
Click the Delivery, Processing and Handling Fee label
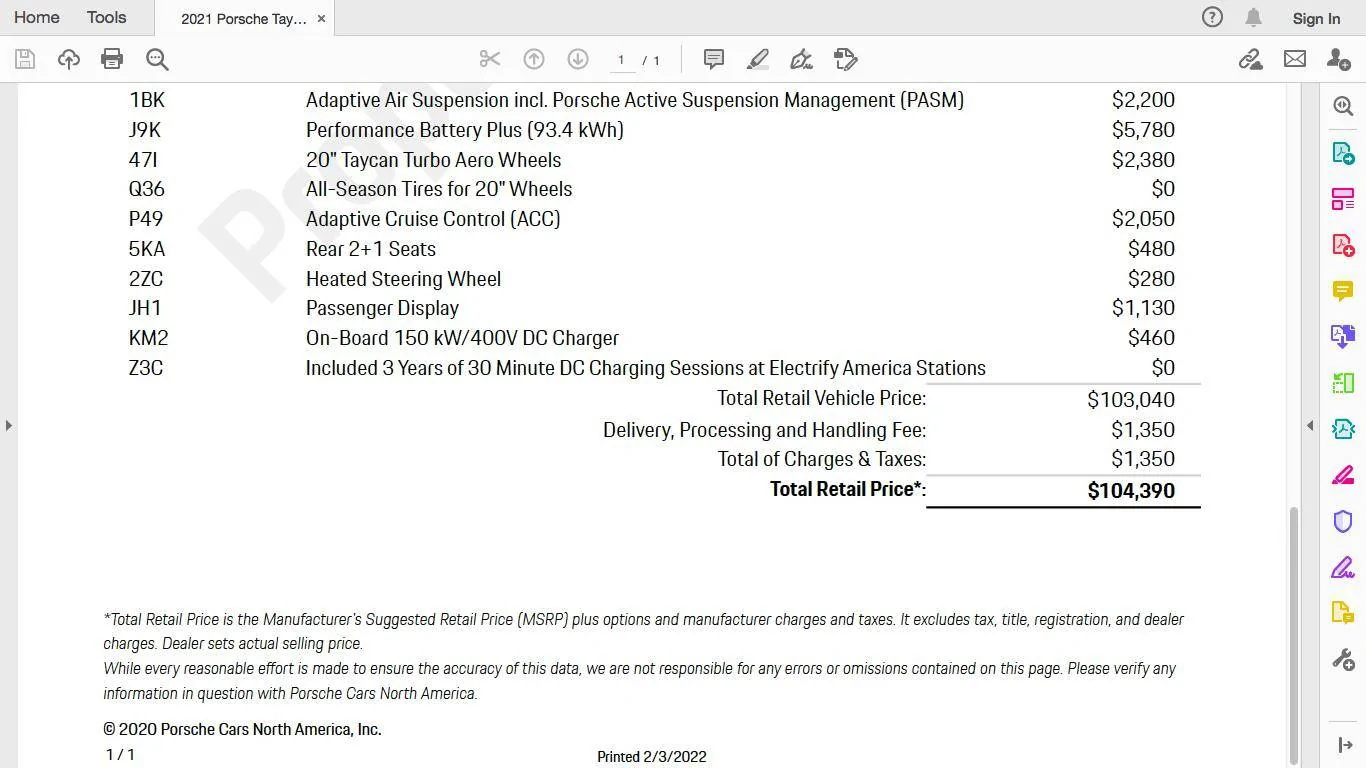tap(765, 430)
